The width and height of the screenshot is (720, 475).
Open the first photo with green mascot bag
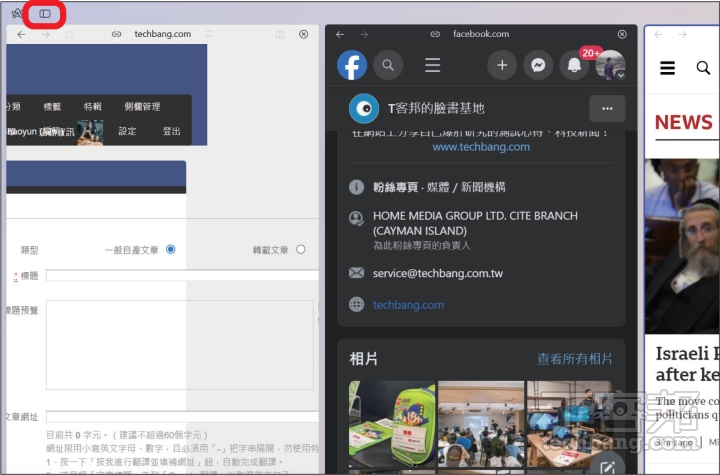[x=392, y=424]
